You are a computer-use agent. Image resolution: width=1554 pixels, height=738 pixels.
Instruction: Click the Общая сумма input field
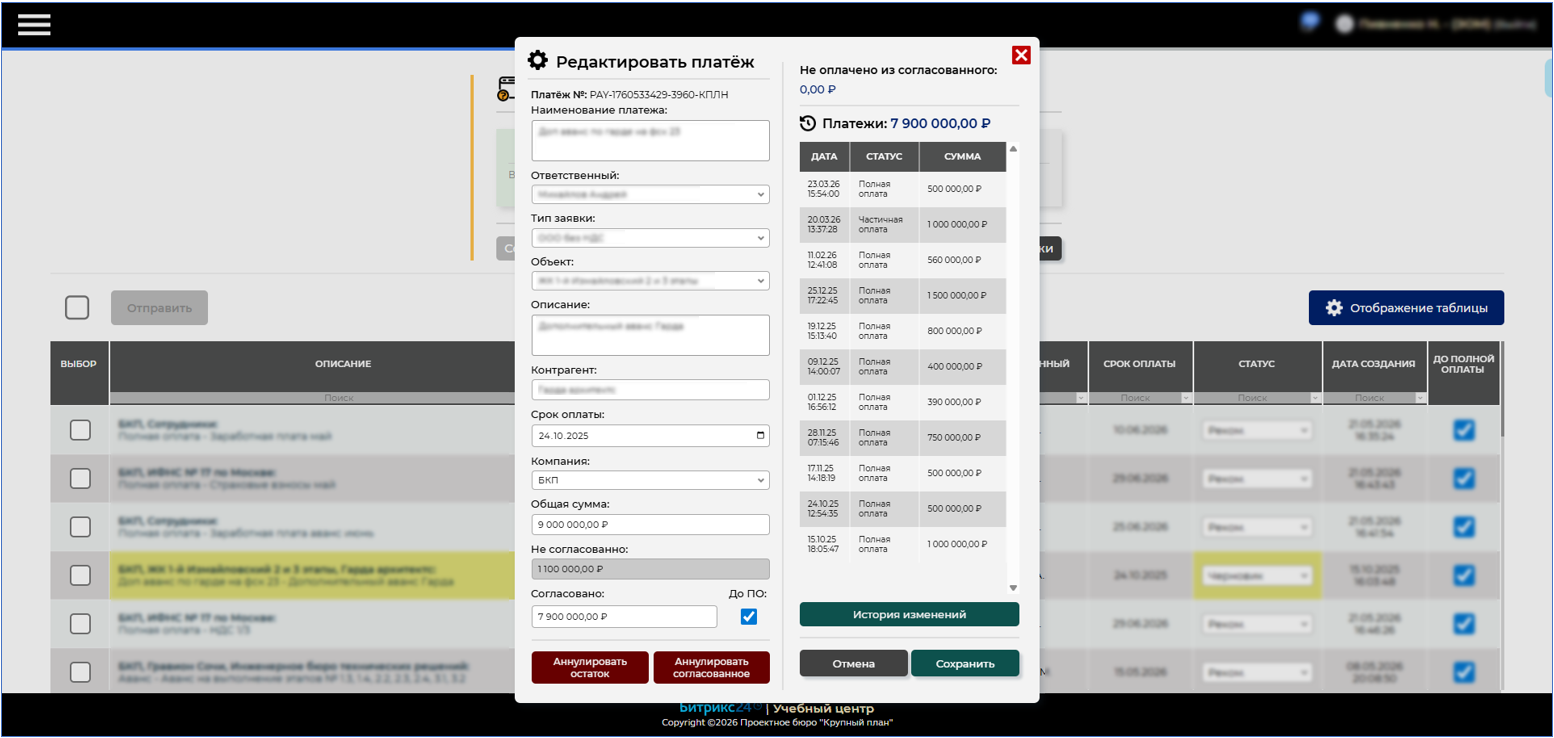650,524
